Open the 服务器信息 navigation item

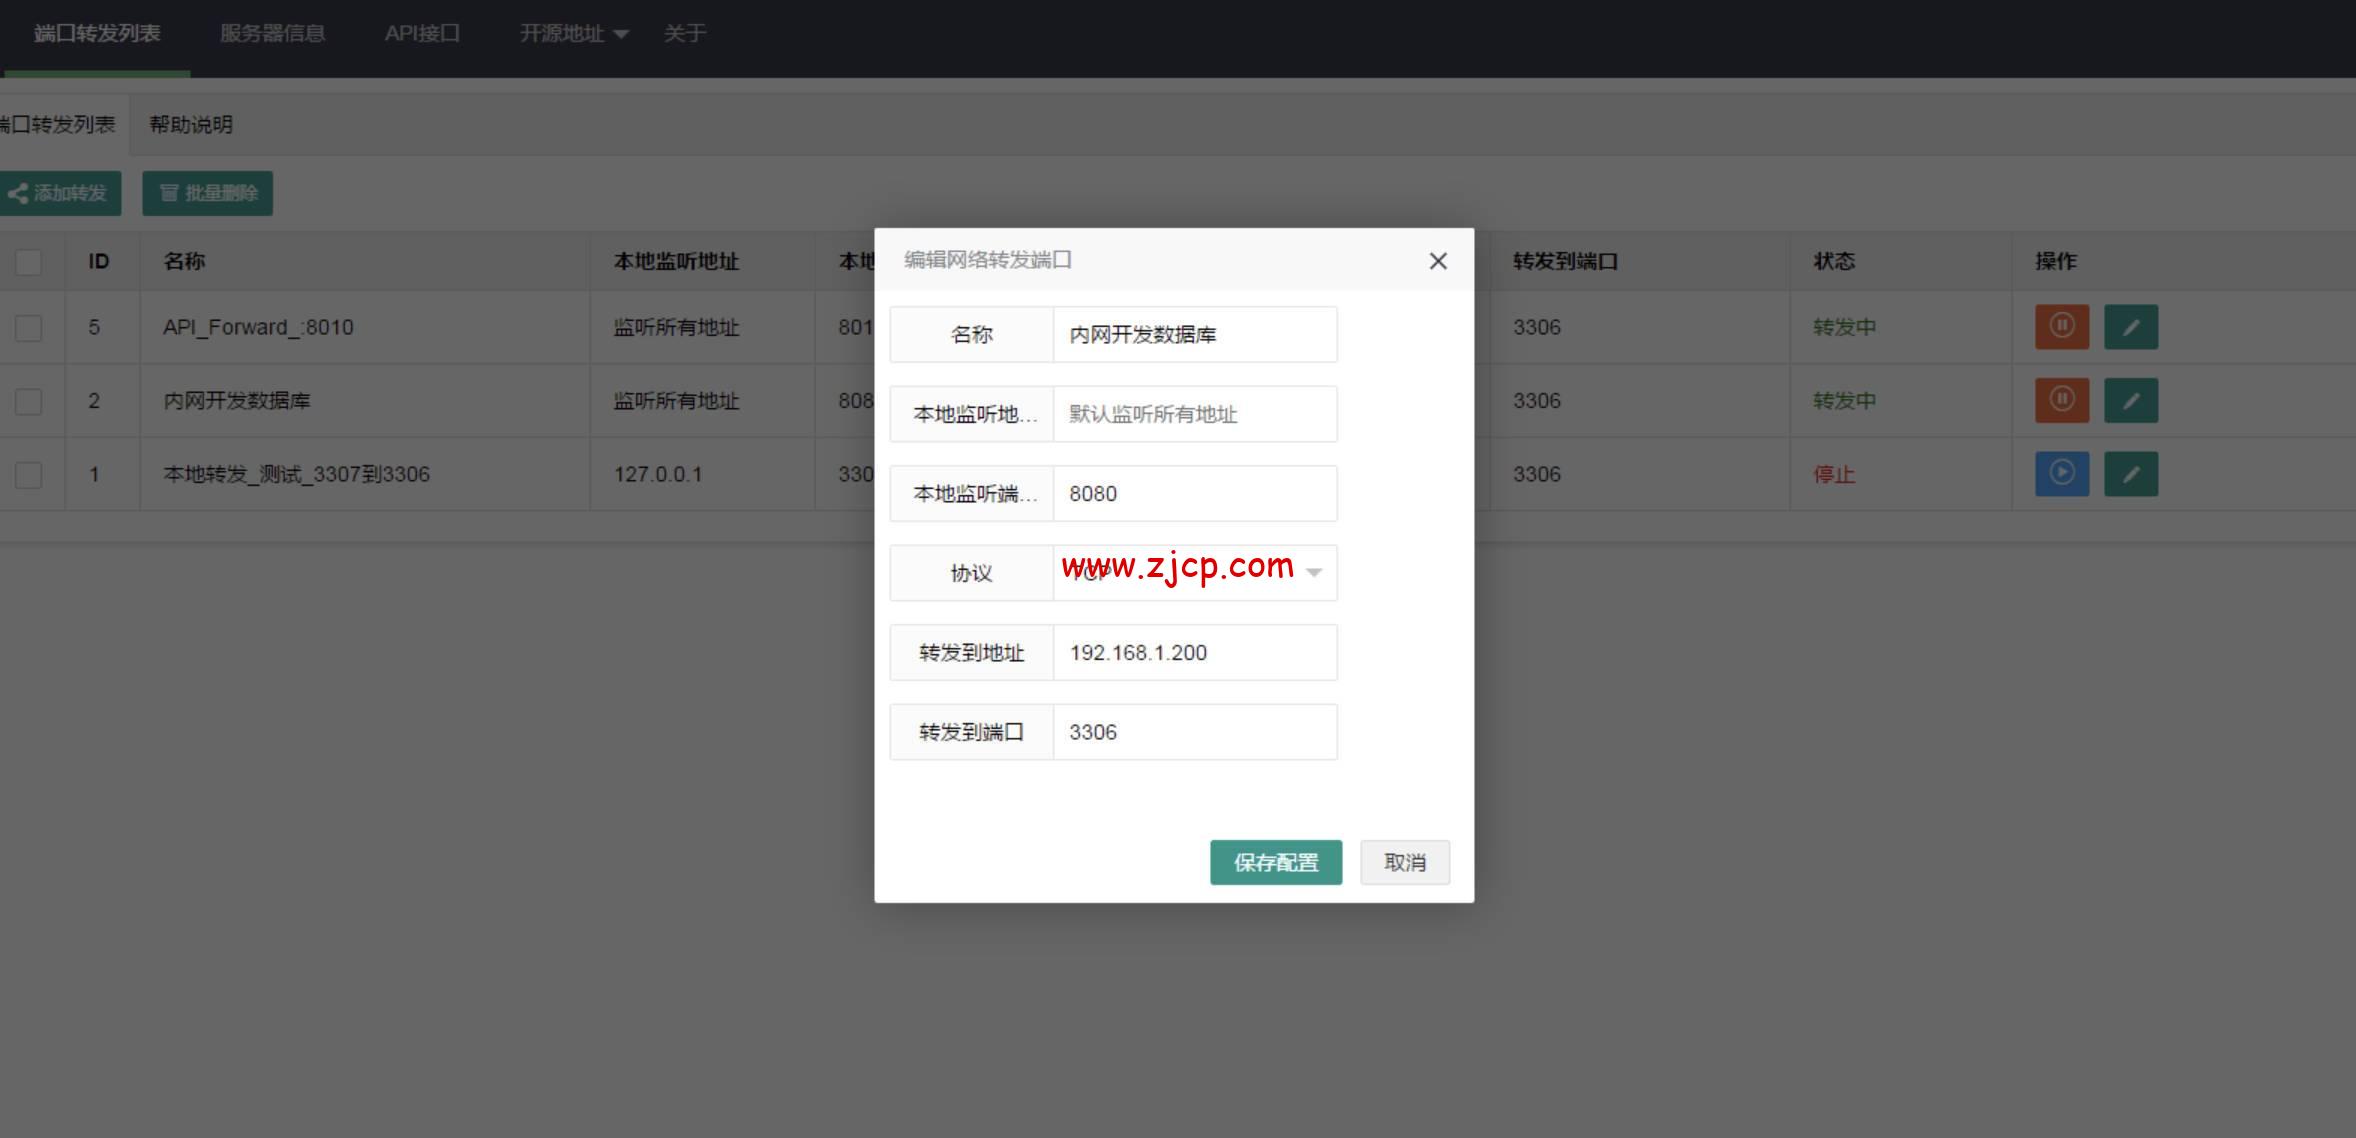[272, 34]
